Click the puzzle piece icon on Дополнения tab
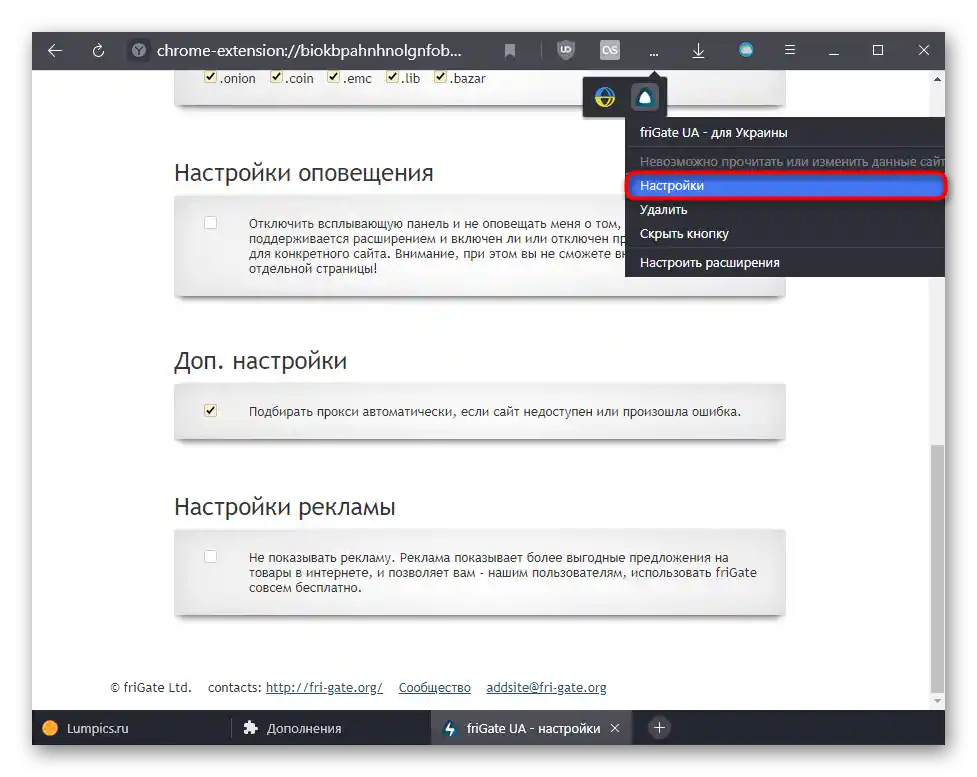This screenshot has width=977, height=777. 250,728
